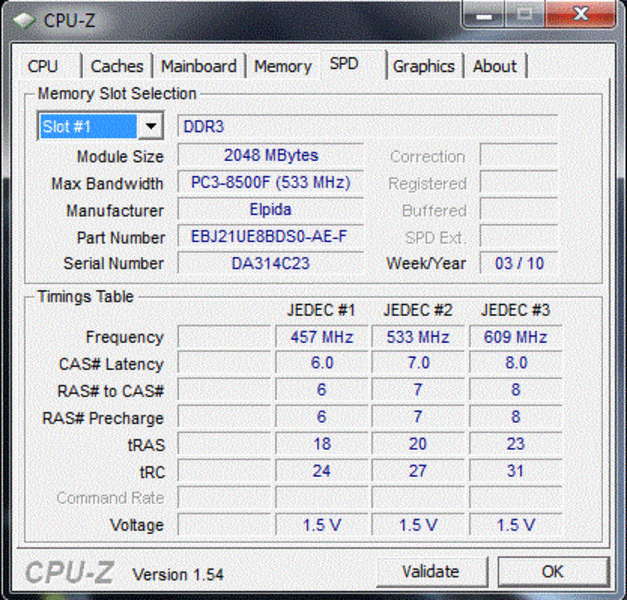Switch to the CPU tab
Image resolution: width=627 pixels, height=600 pixels.
coord(43,66)
